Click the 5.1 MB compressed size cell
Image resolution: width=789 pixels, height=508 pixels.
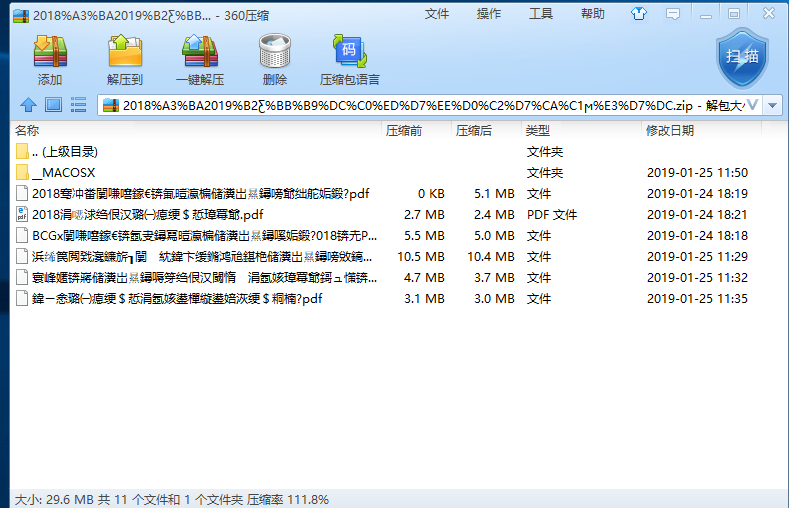[494, 194]
